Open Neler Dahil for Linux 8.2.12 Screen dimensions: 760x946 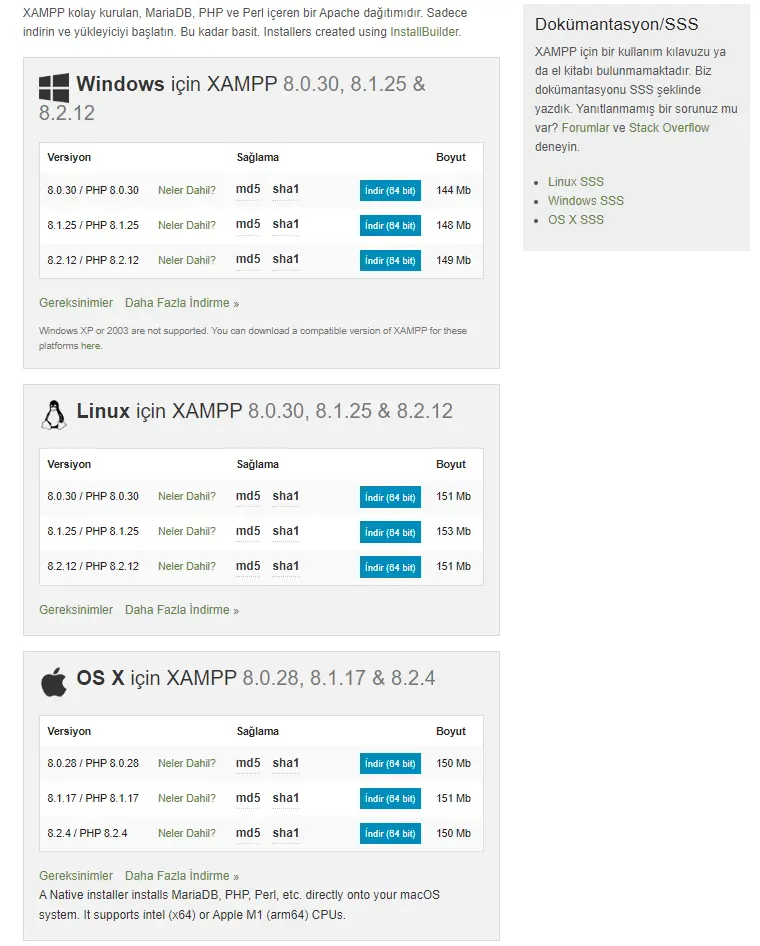[x=186, y=566]
